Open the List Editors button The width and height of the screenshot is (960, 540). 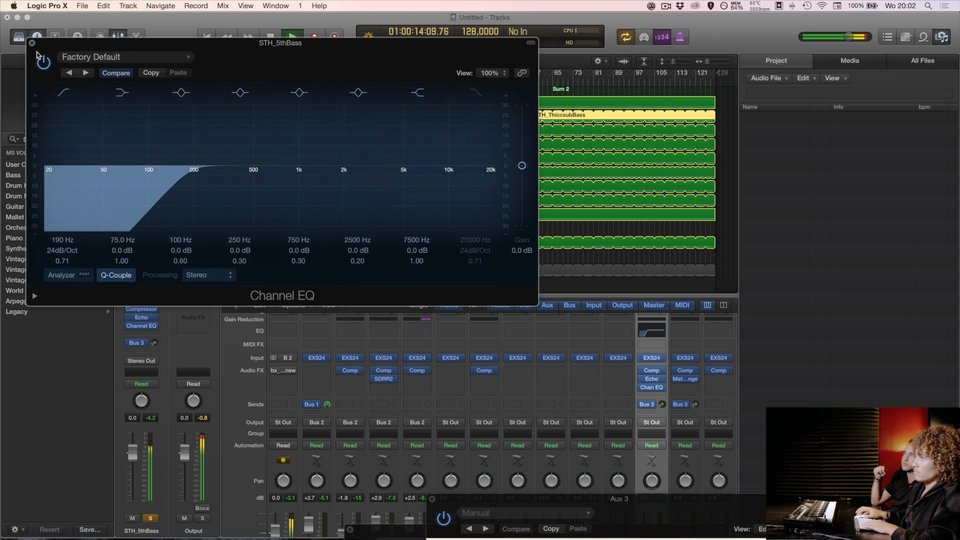point(887,37)
